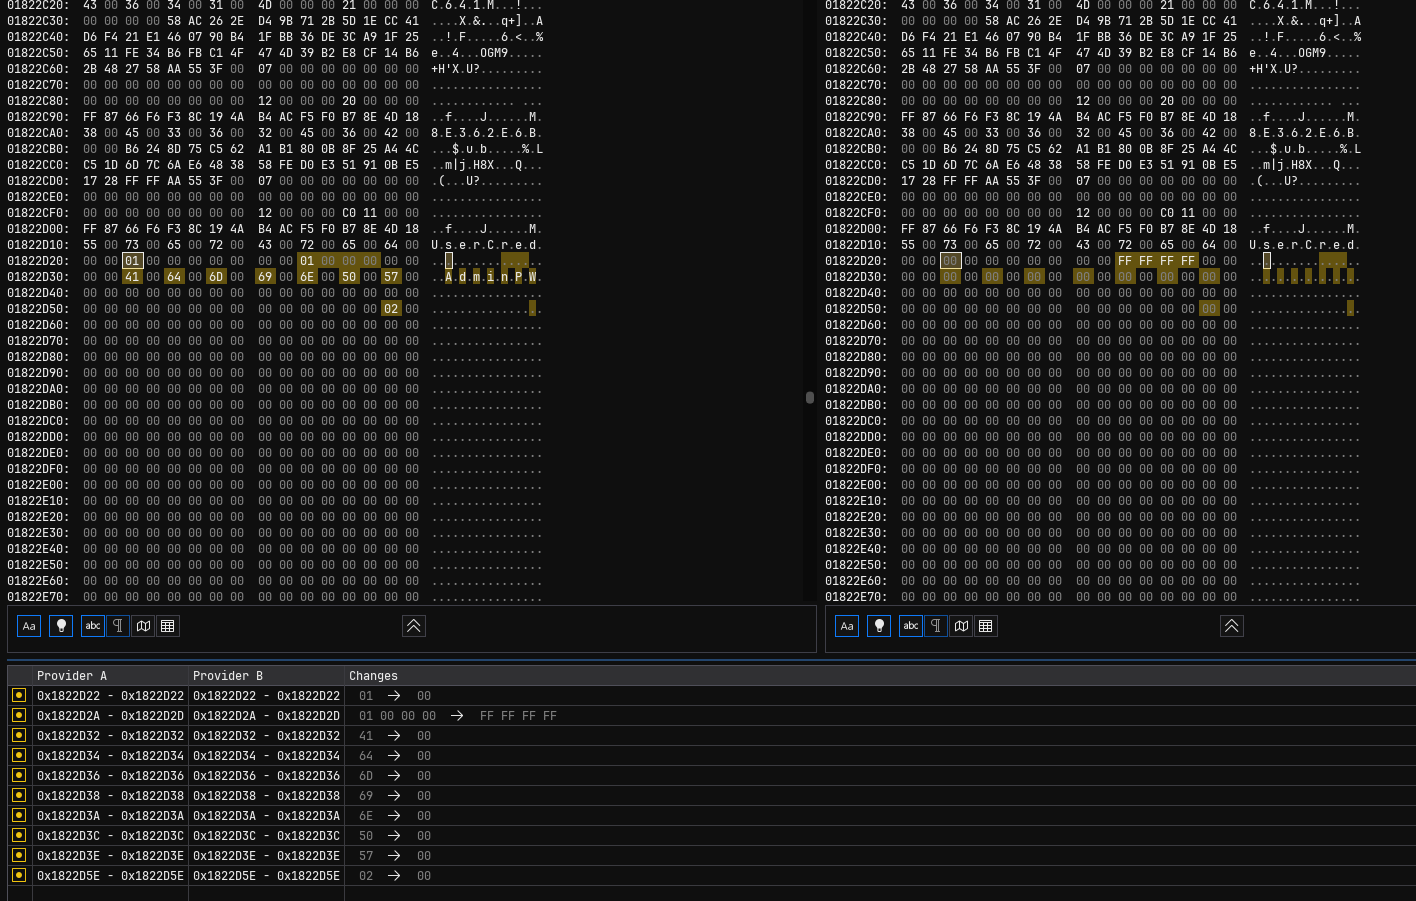Select Provider A cell 0x1822D3E - 0x1822D3E

110,856
